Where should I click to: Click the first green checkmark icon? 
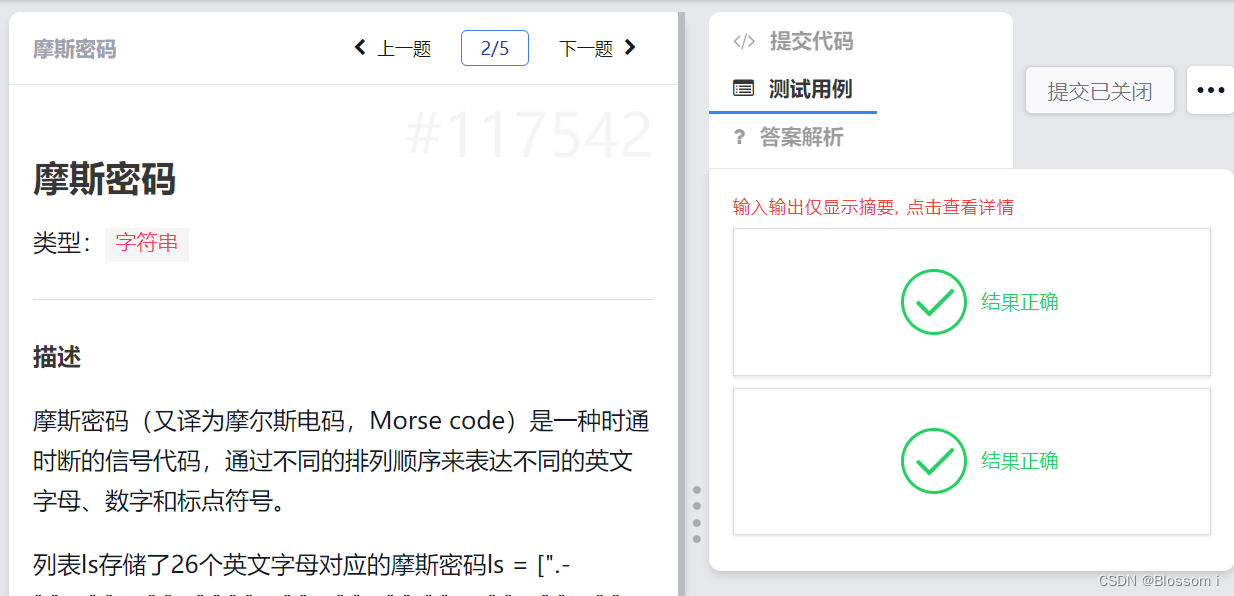(933, 301)
